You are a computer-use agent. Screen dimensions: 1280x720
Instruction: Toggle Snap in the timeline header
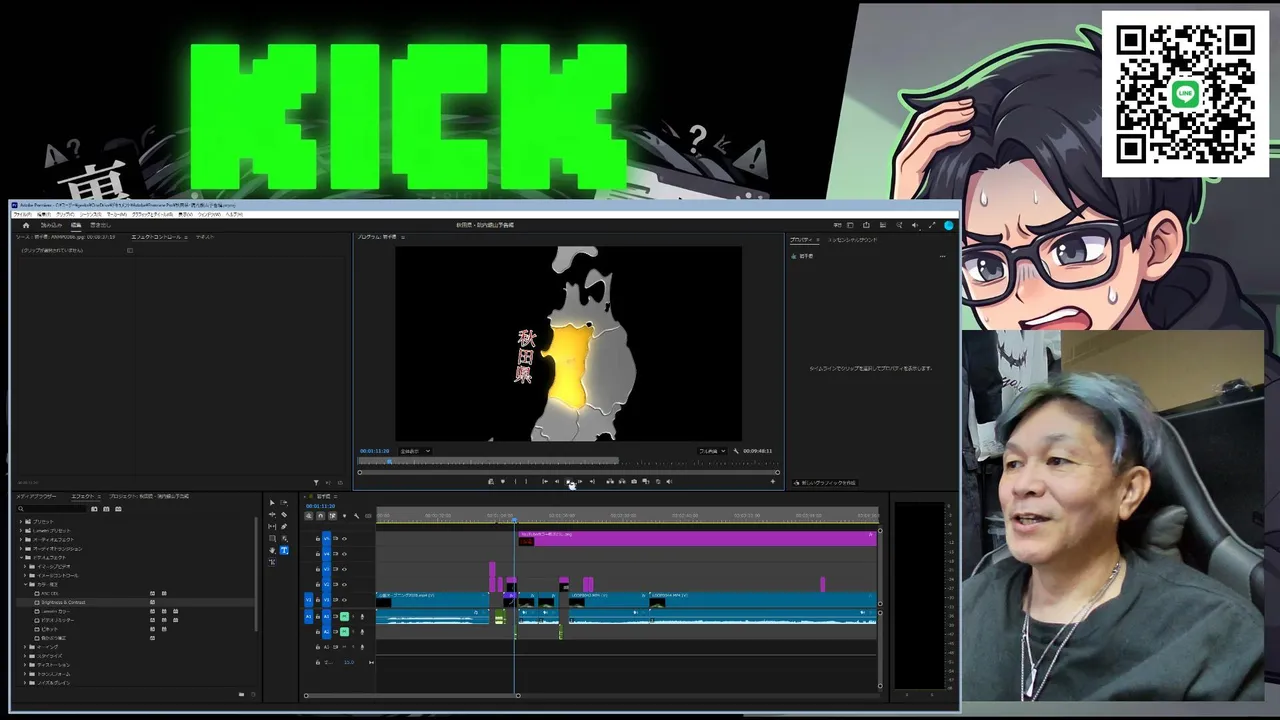(320, 516)
